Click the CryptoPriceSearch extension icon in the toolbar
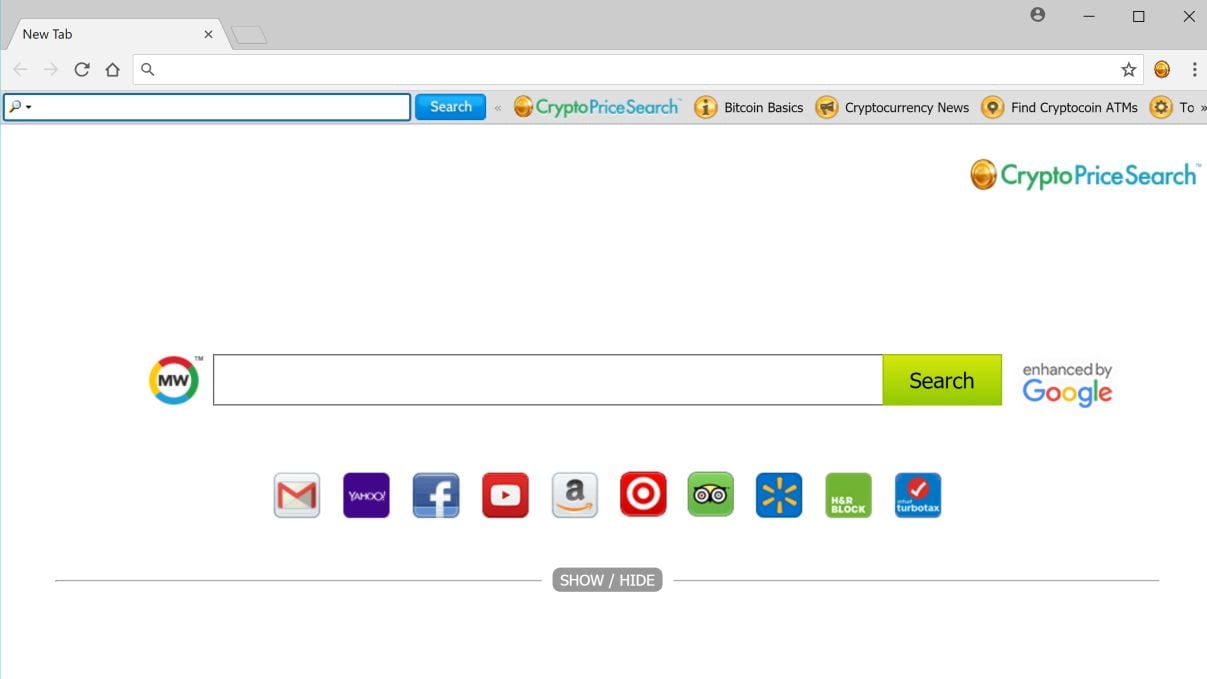Image resolution: width=1207 pixels, height=679 pixels. click(x=1162, y=69)
